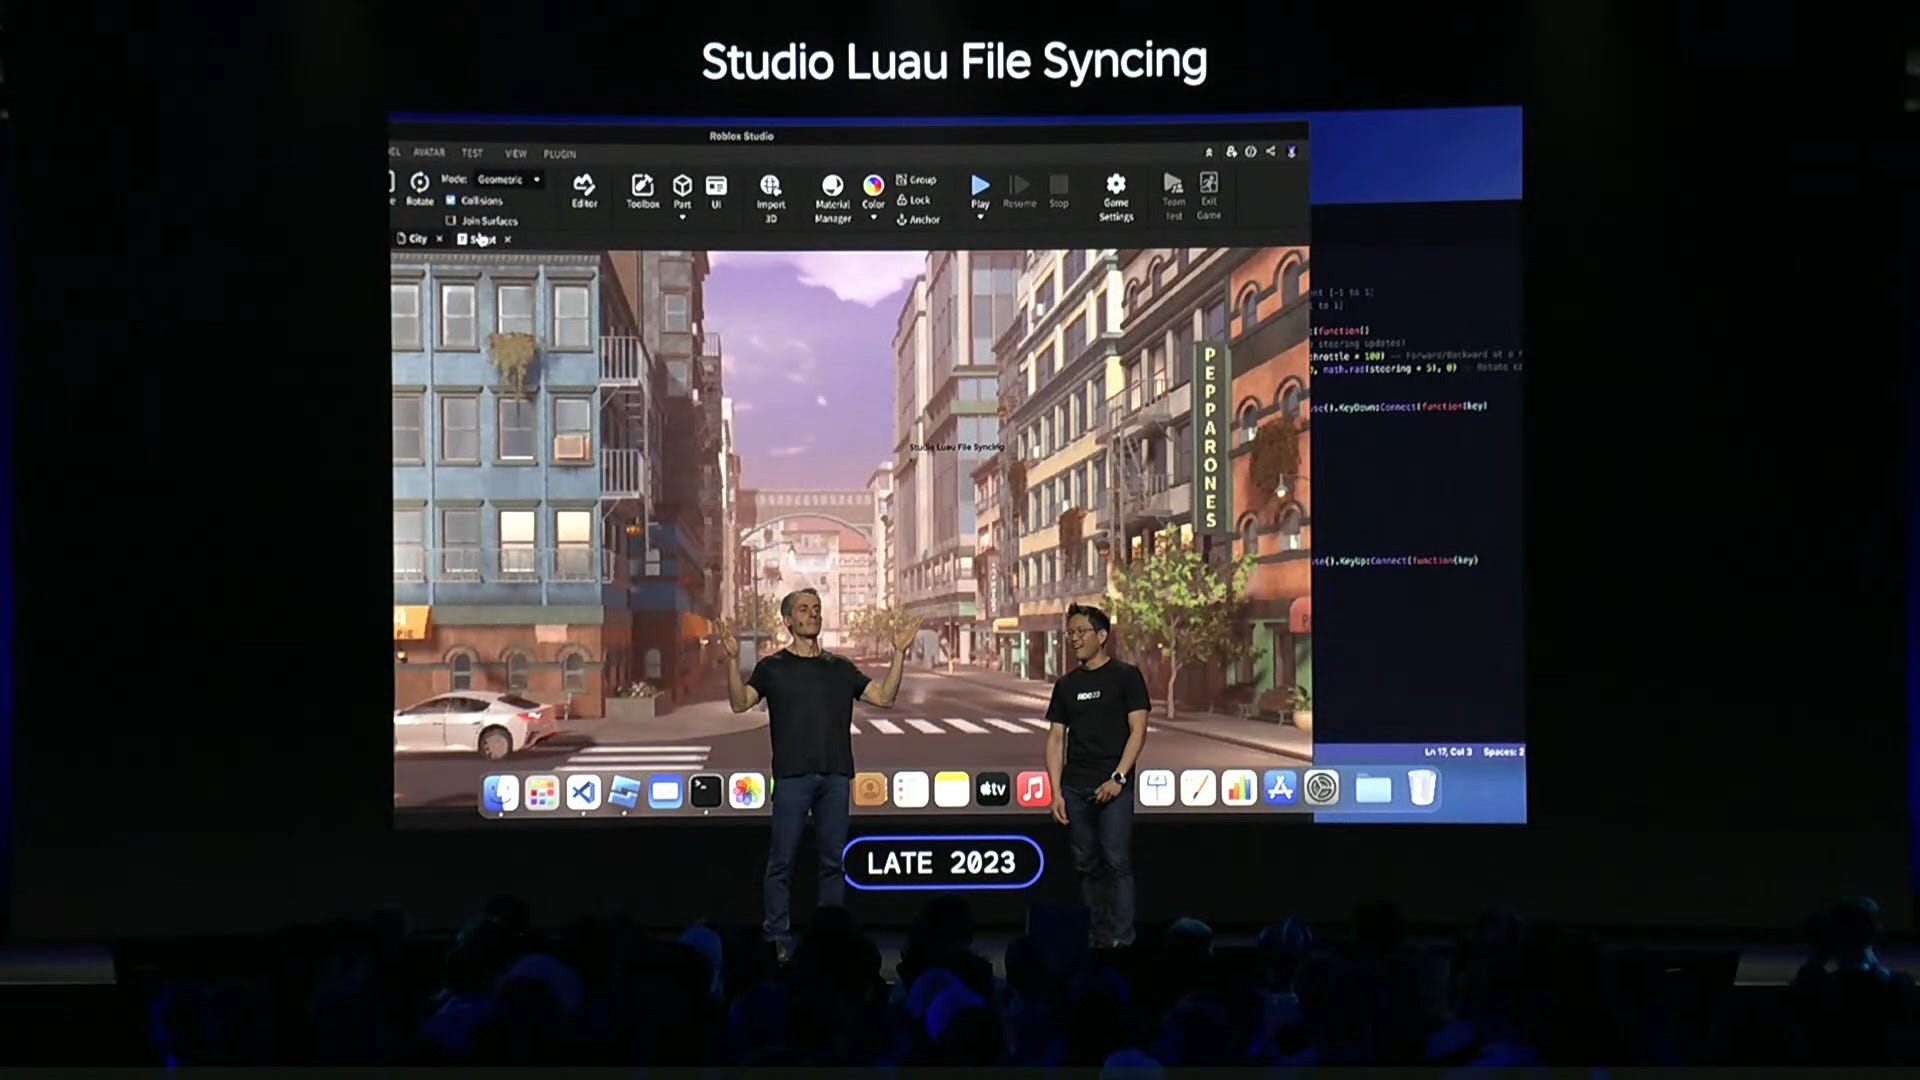Image resolution: width=1920 pixels, height=1080 pixels.
Task: Open Terminal from the Dock
Action: click(x=706, y=792)
